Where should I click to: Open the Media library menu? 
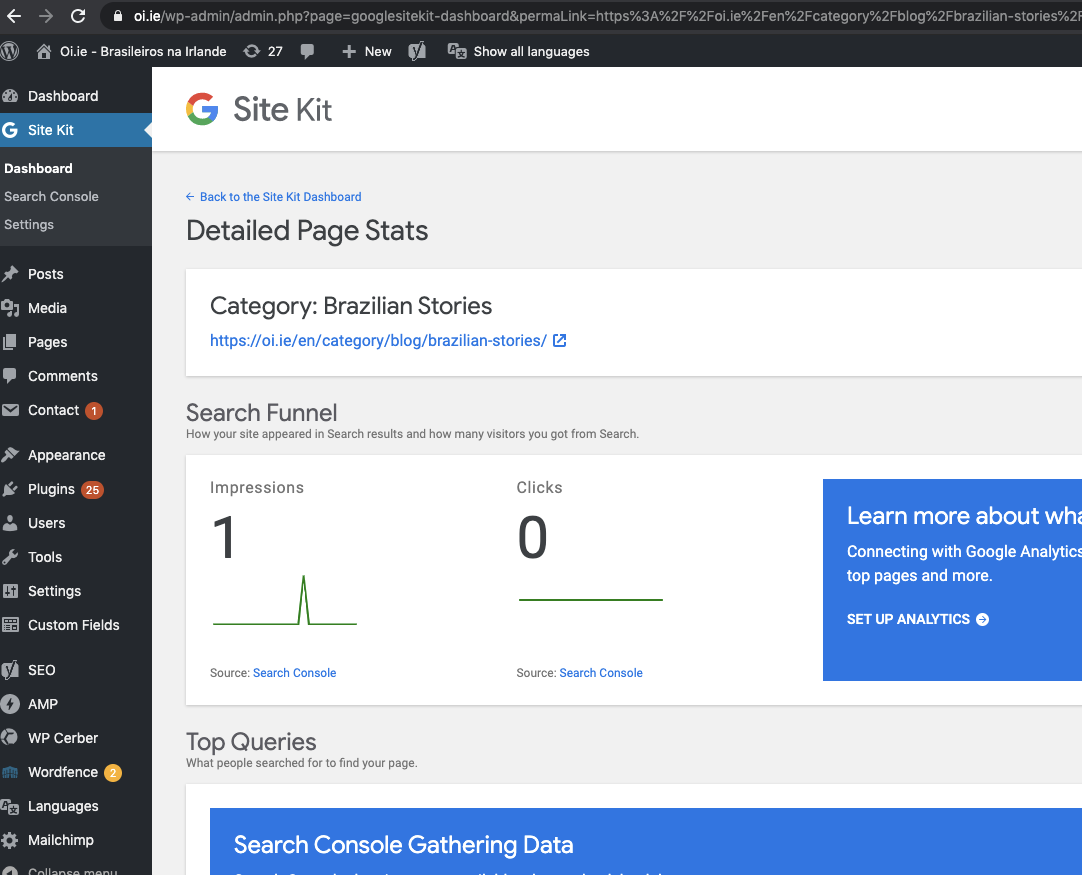(x=76, y=308)
